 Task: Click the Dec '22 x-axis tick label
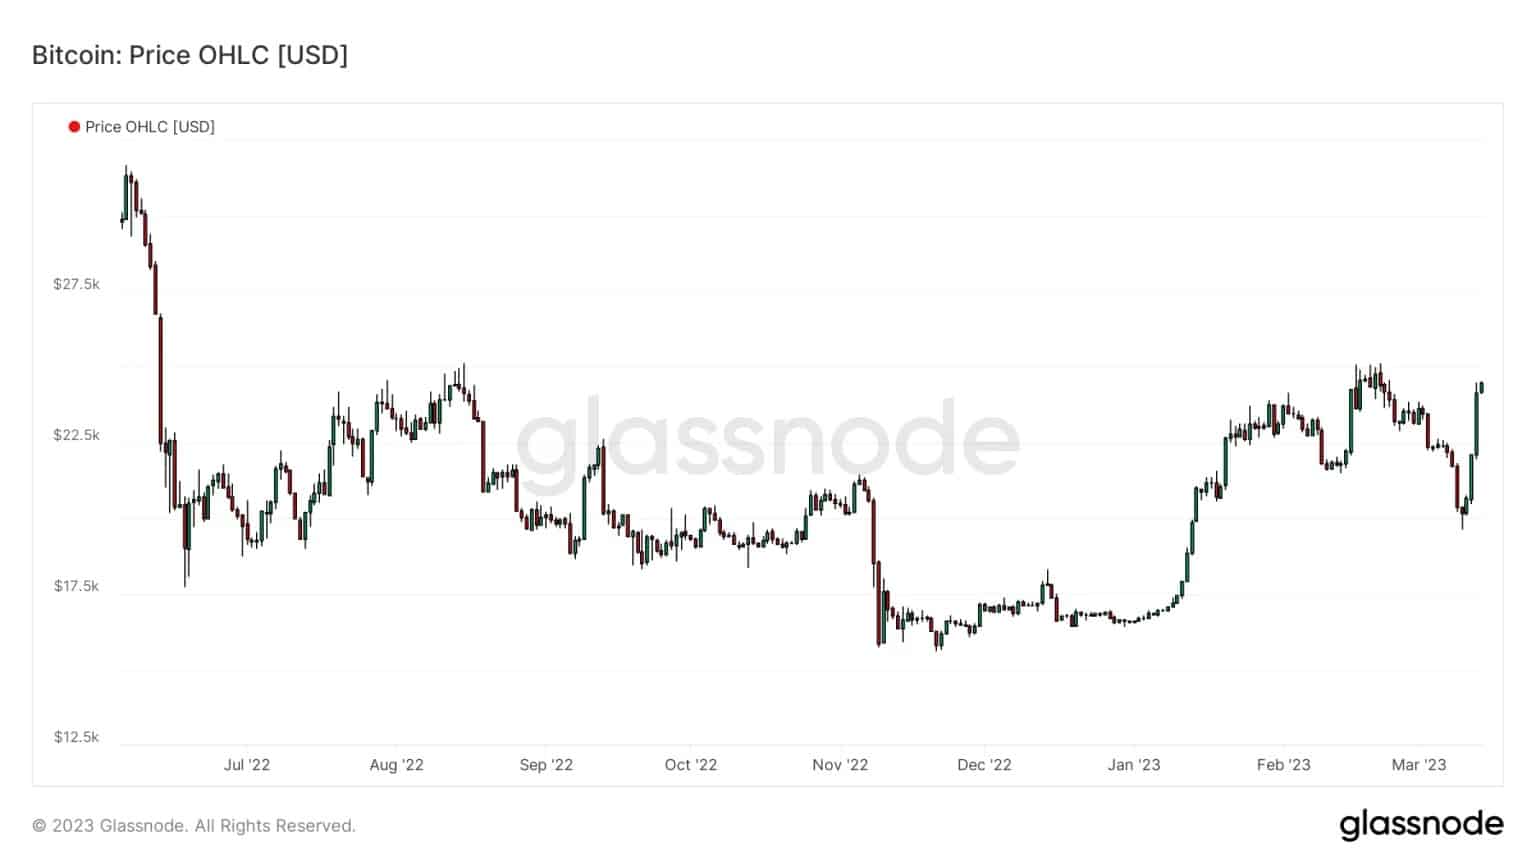tap(984, 765)
